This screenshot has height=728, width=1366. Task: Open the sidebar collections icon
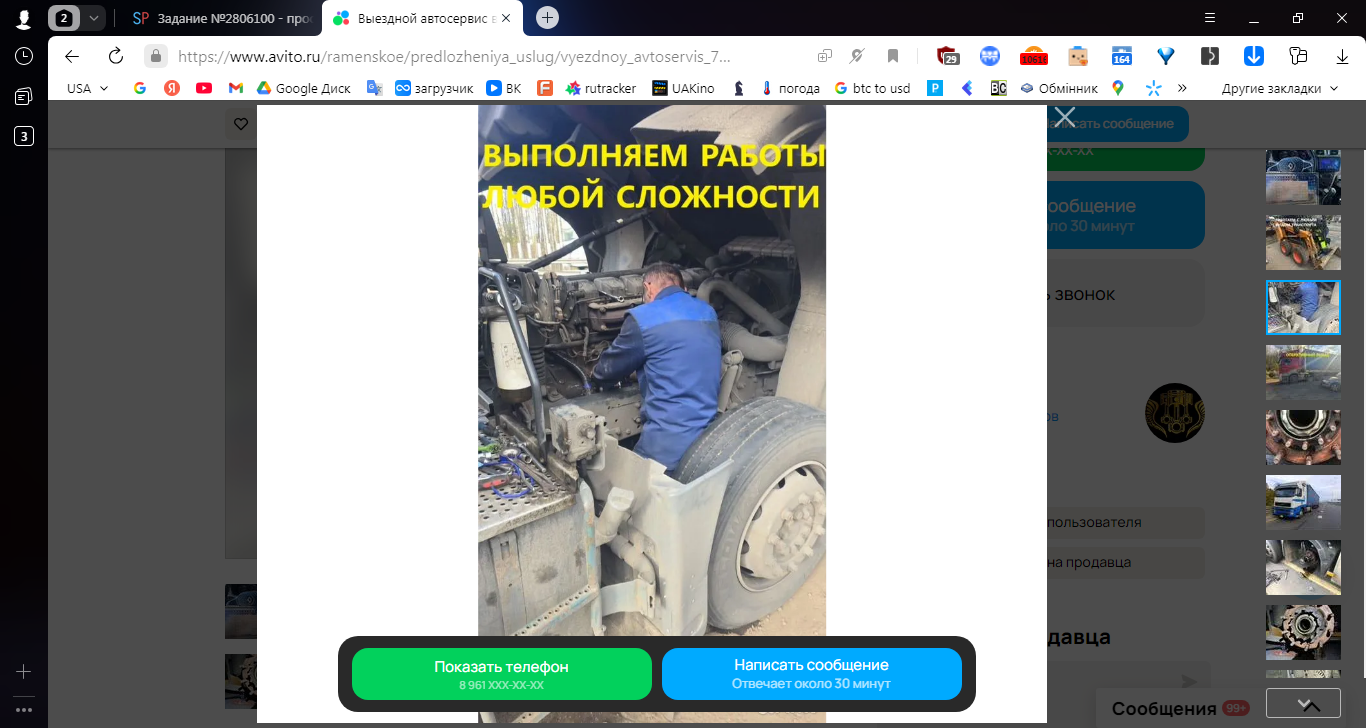[x=24, y=97]
